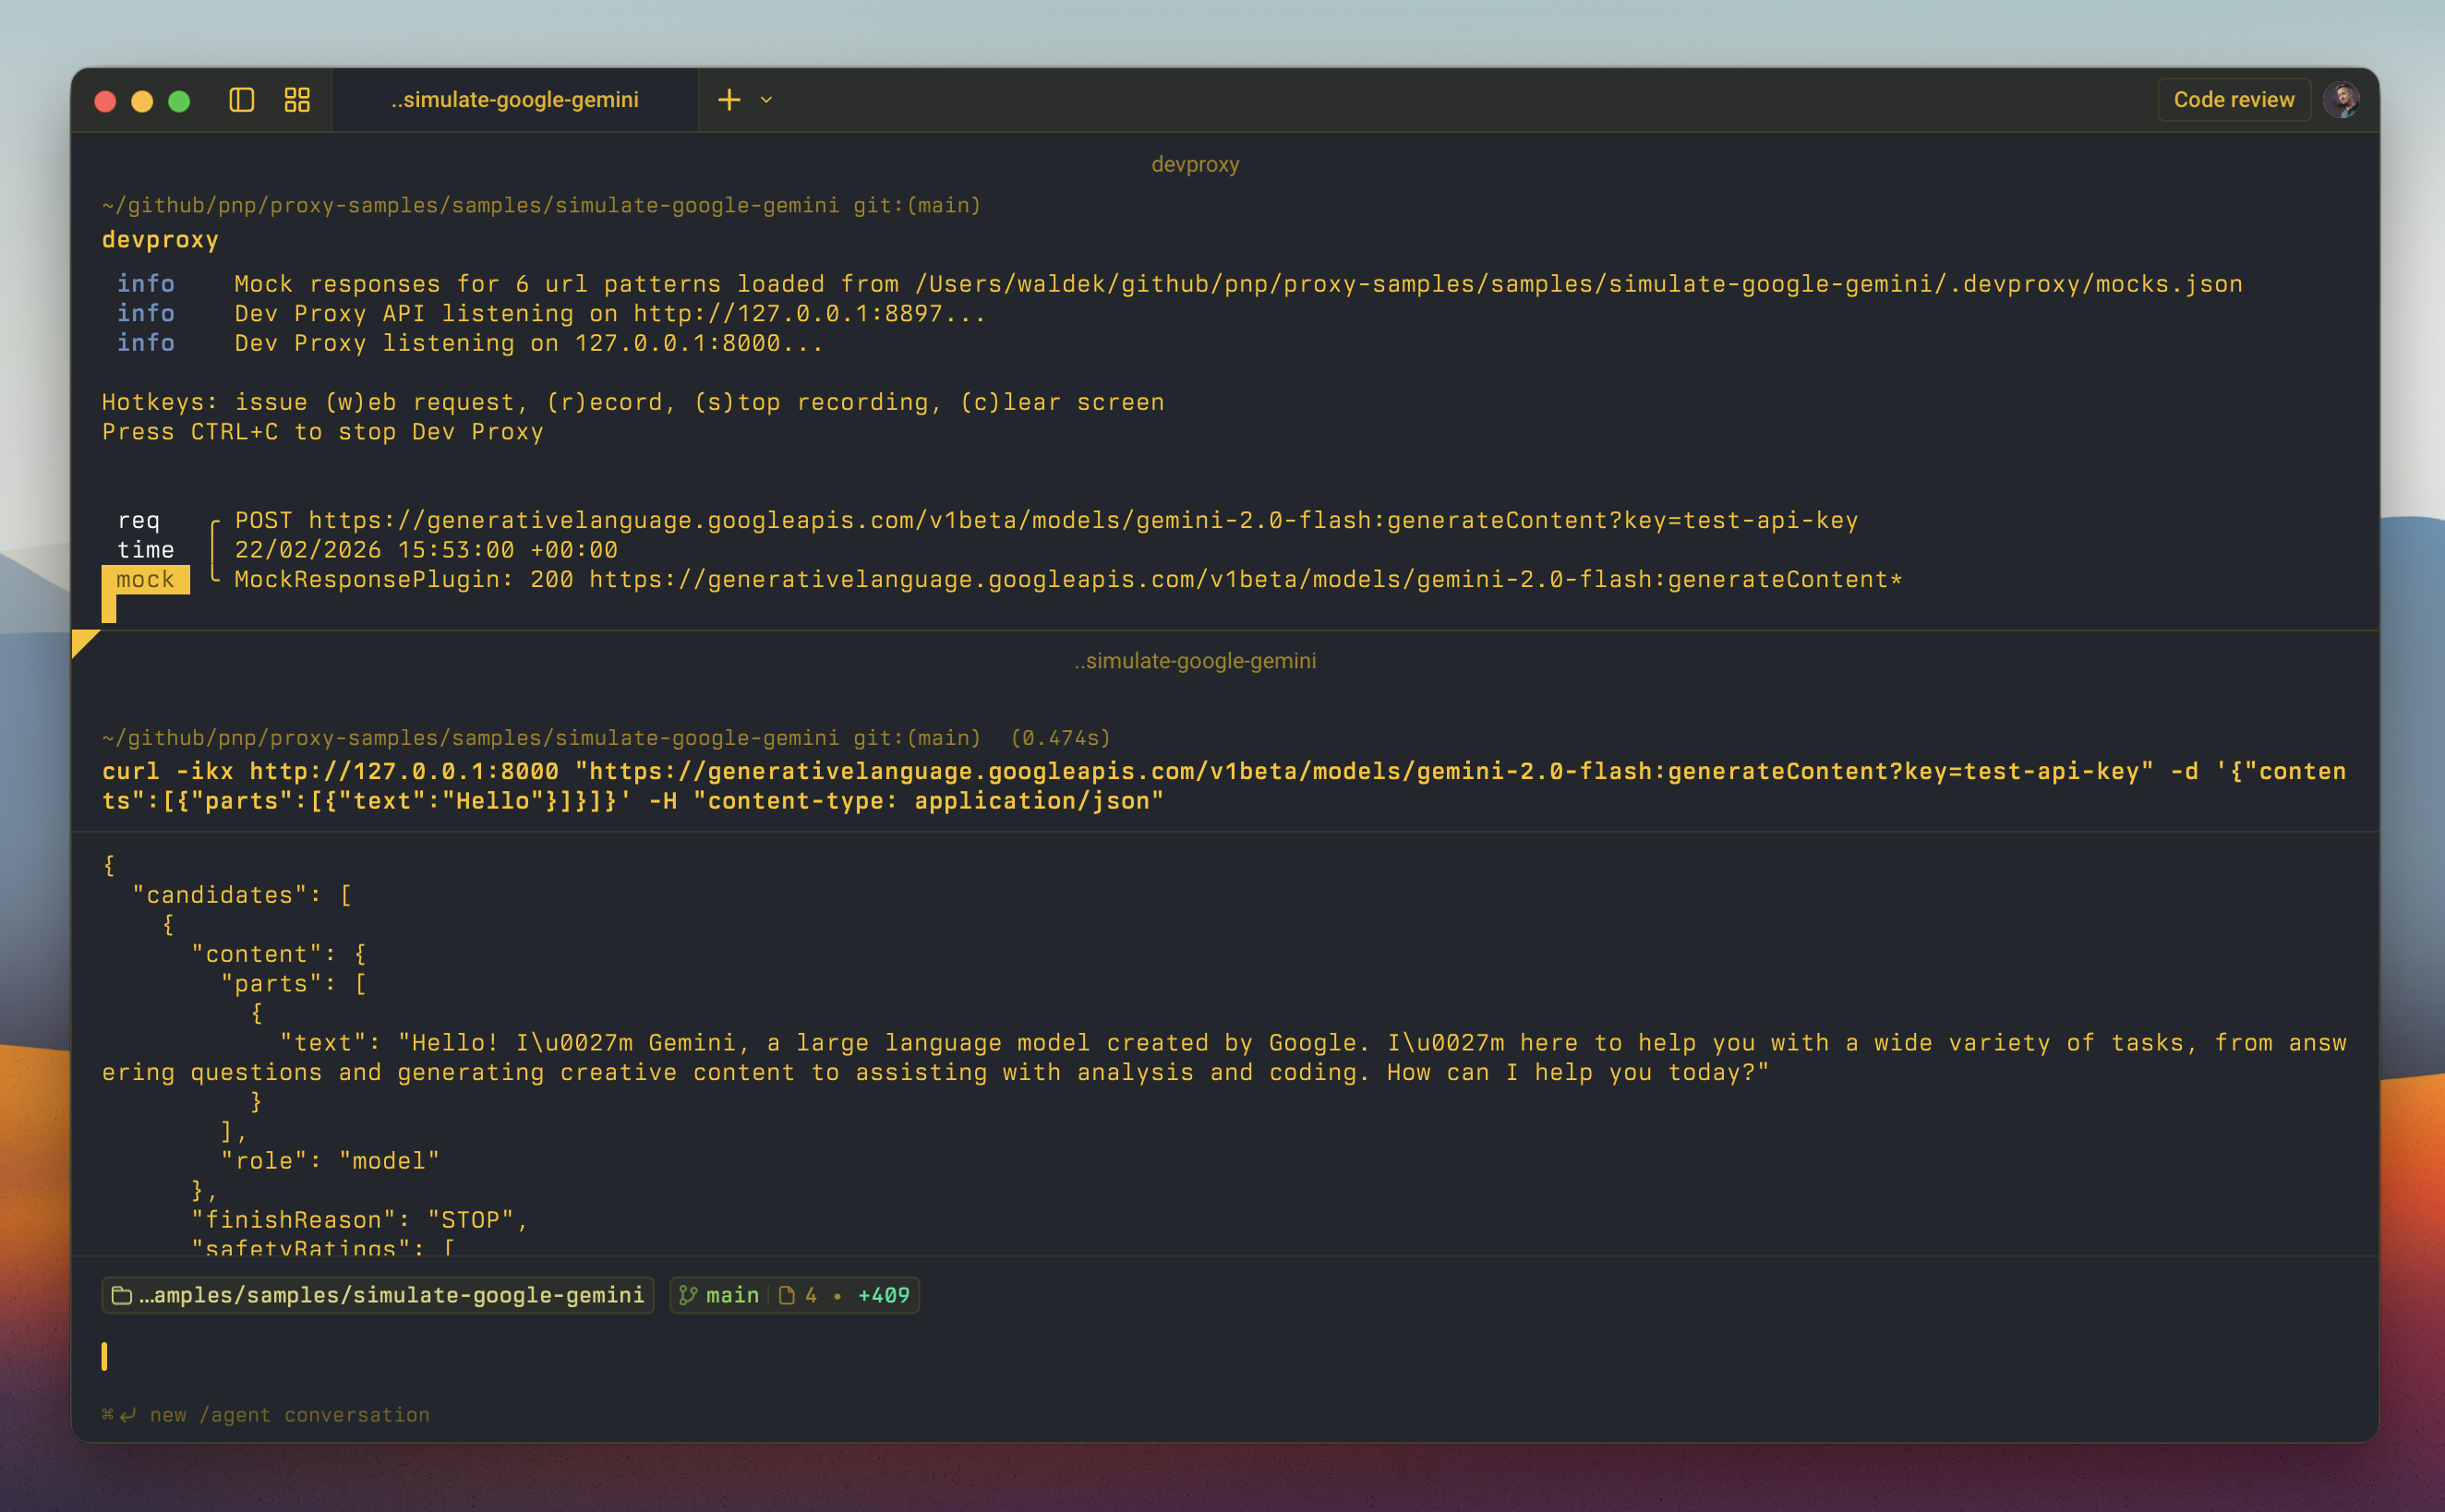Click the command key icon near agent conversation hint
The image size is (2445, 1512).
[x=107, y=1414]
